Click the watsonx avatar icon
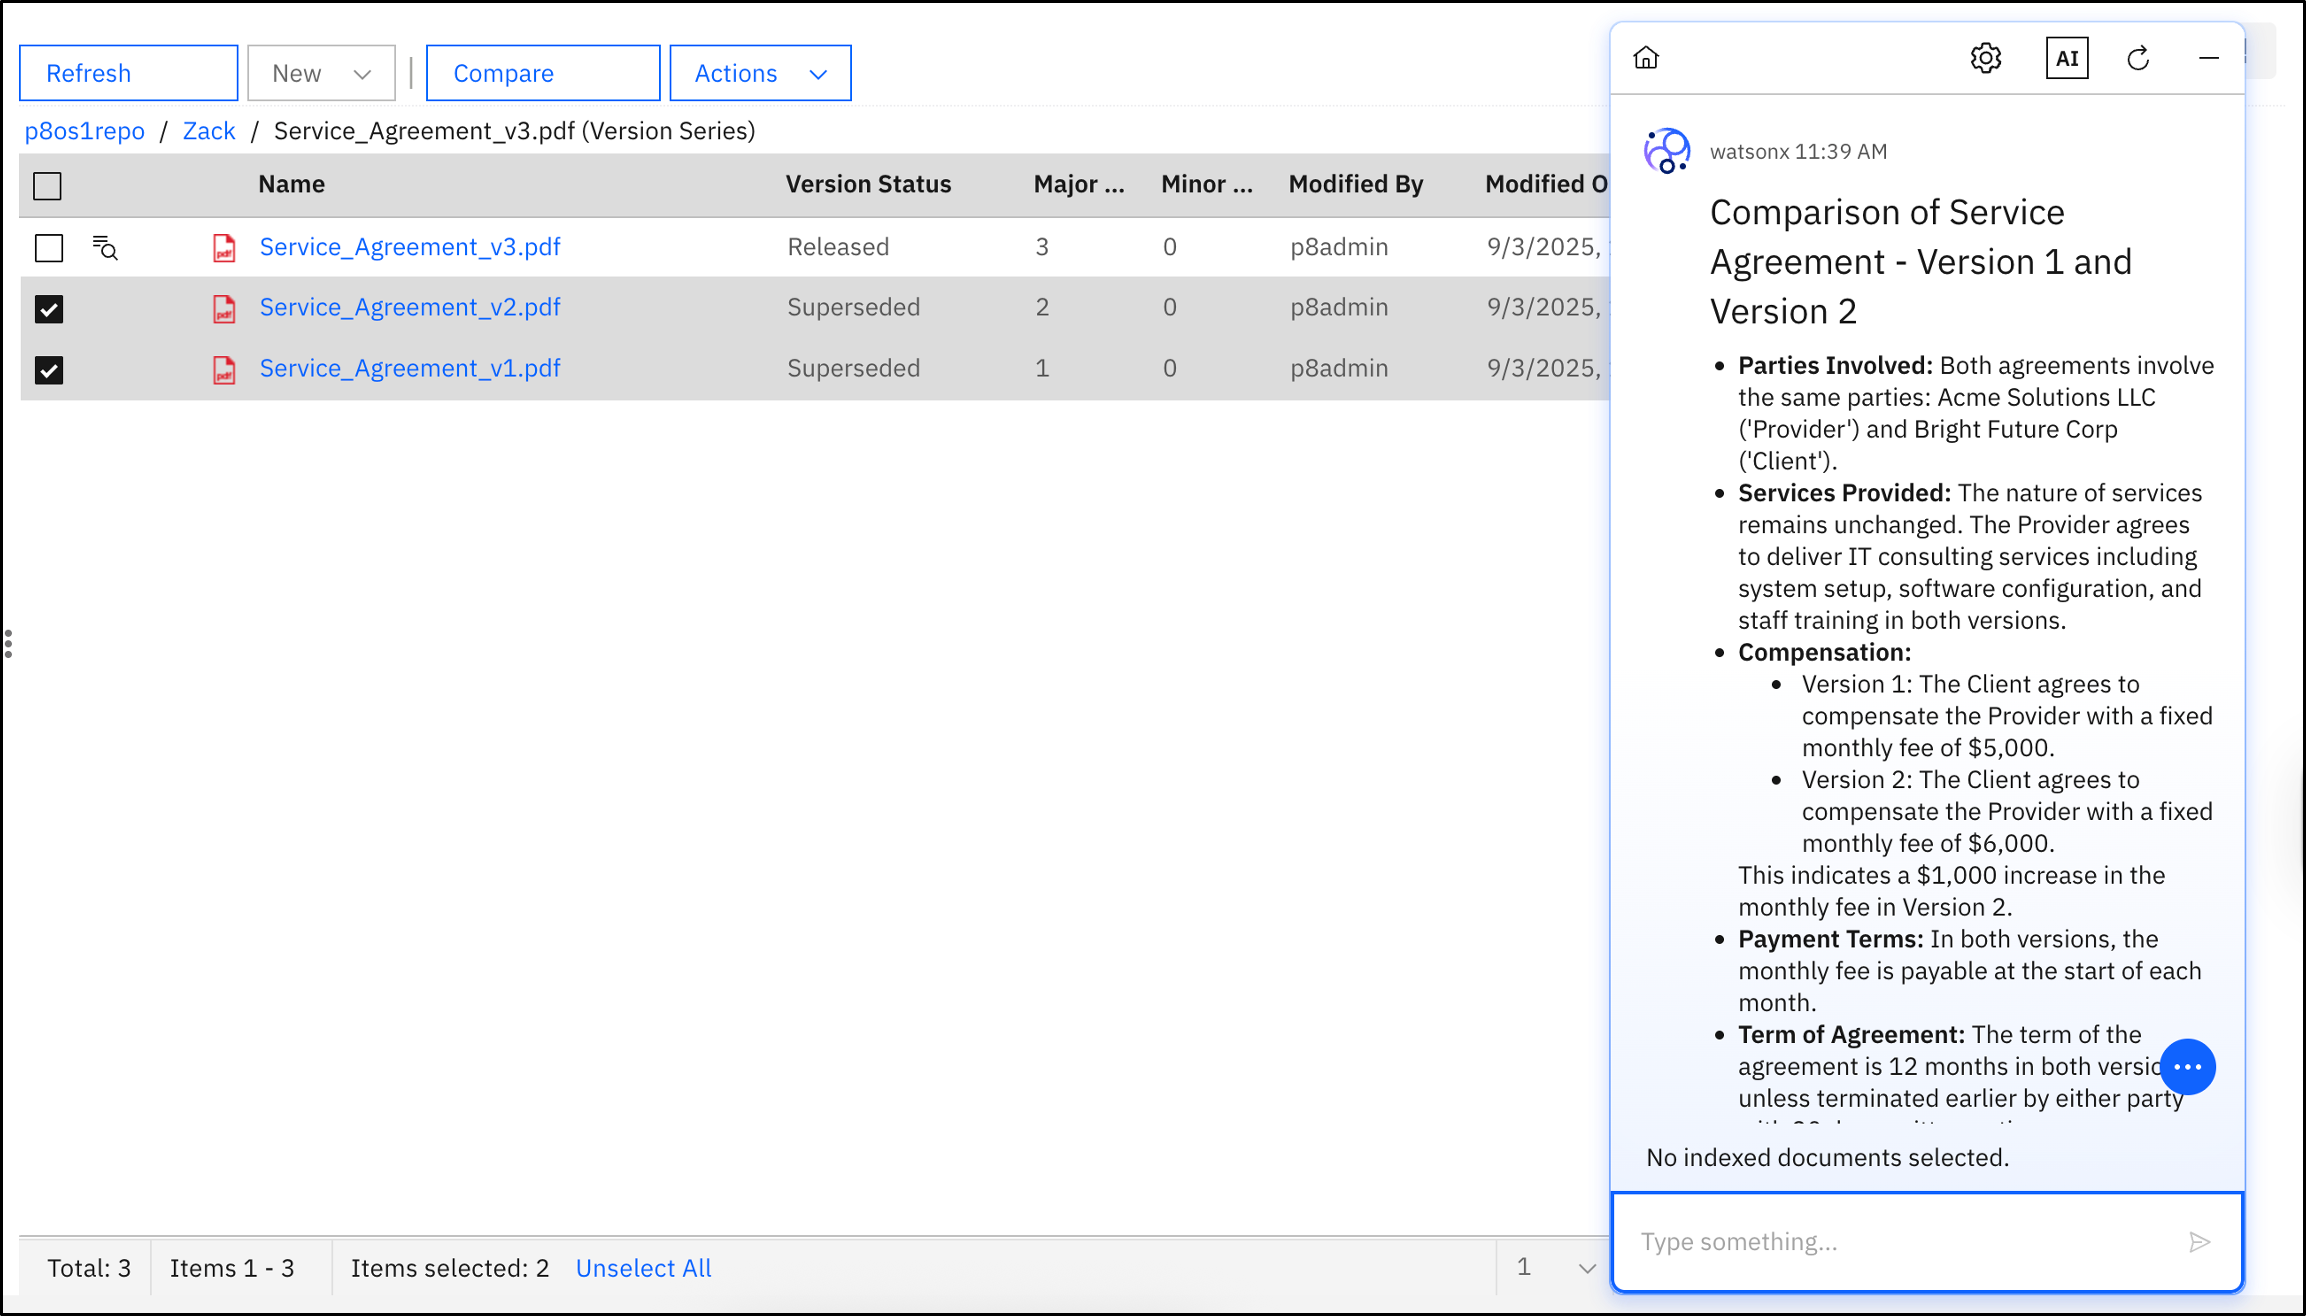The width and height of the screenshot is (2306, 1316). click(1666, 151)
